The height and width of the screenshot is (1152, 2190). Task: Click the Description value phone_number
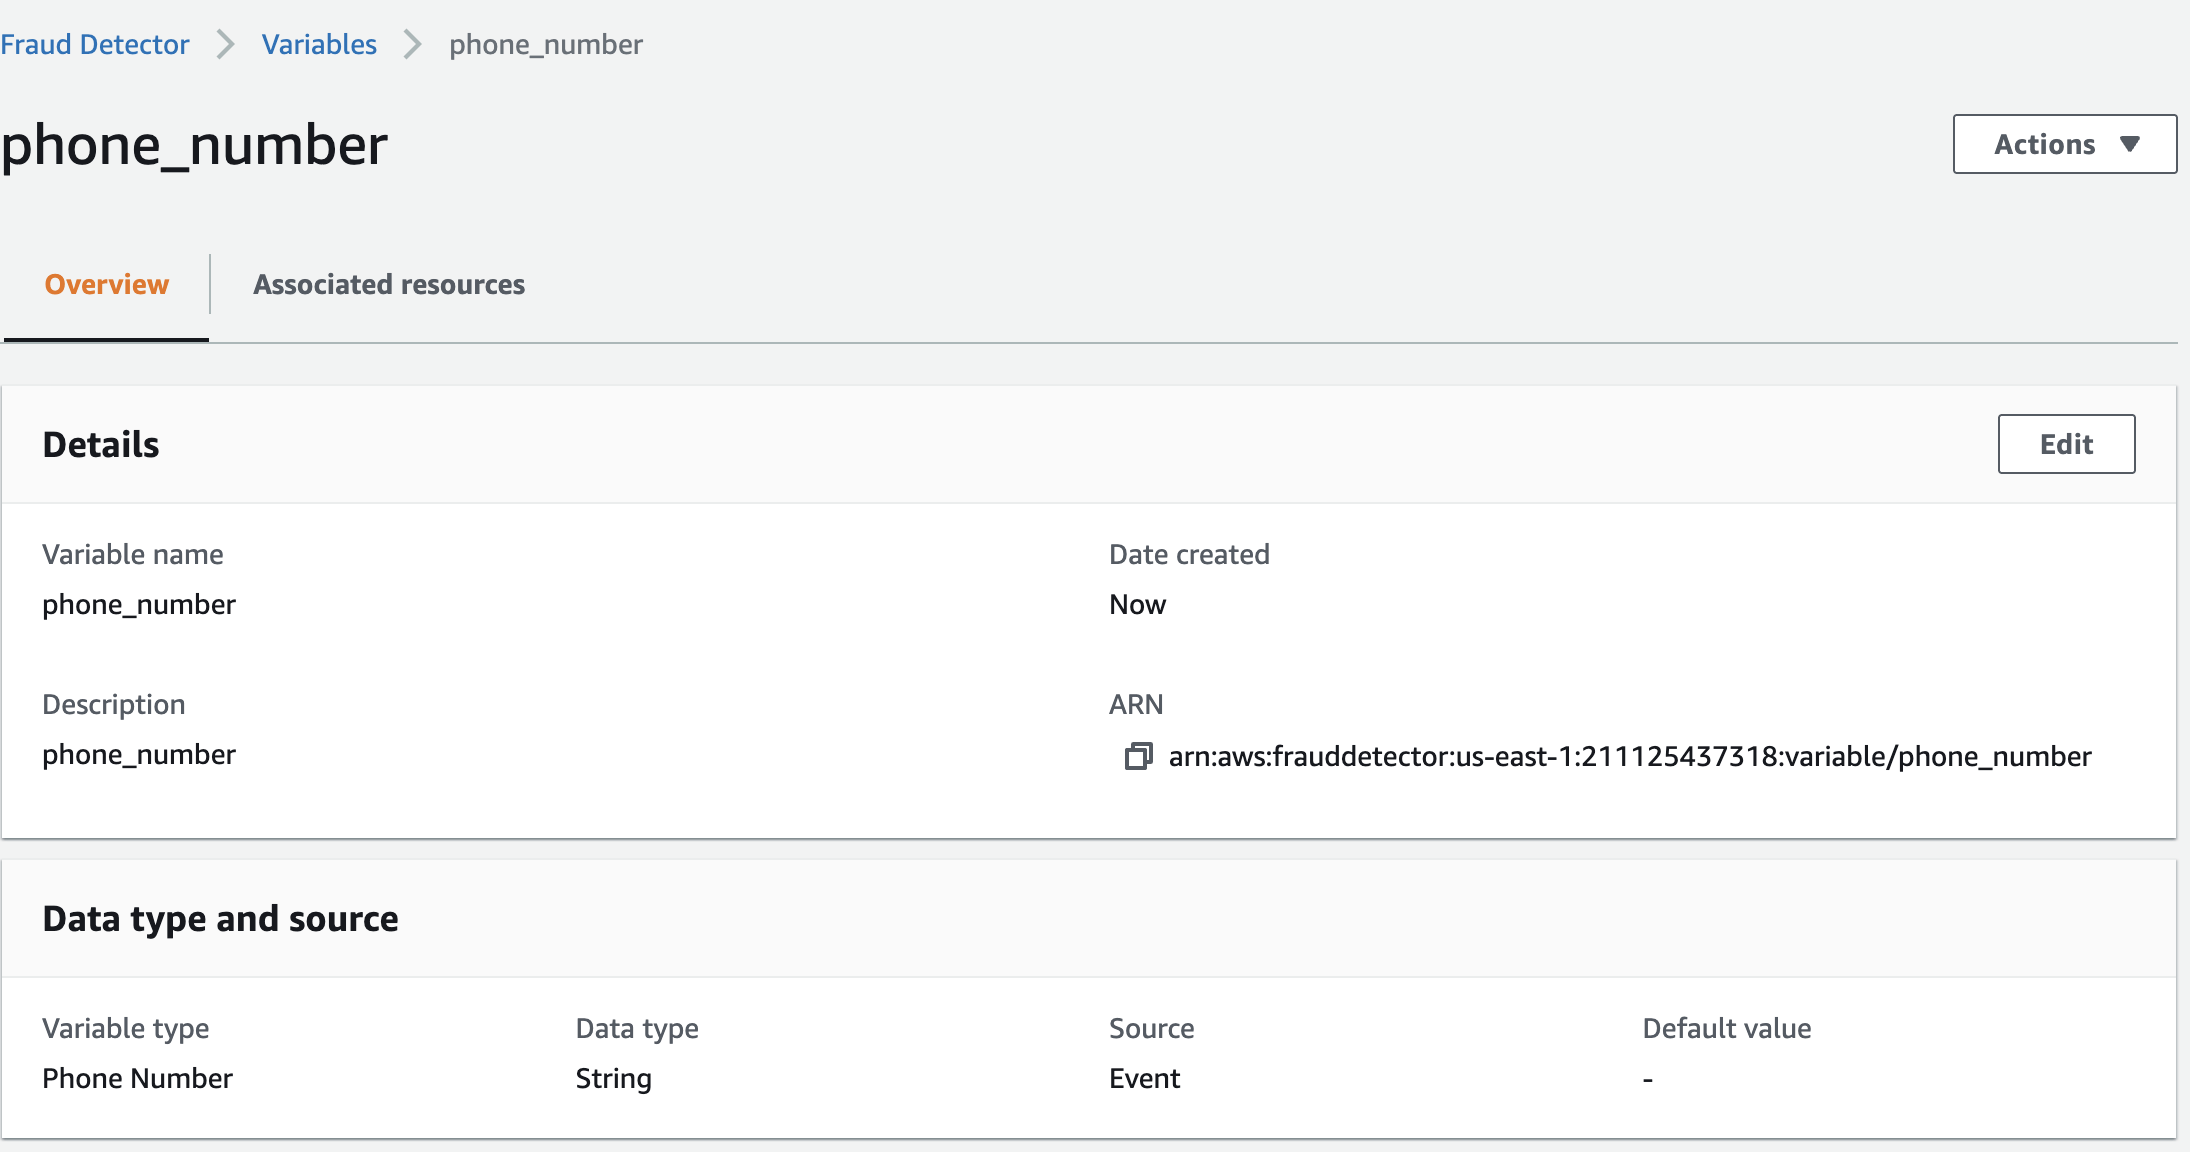139,754
